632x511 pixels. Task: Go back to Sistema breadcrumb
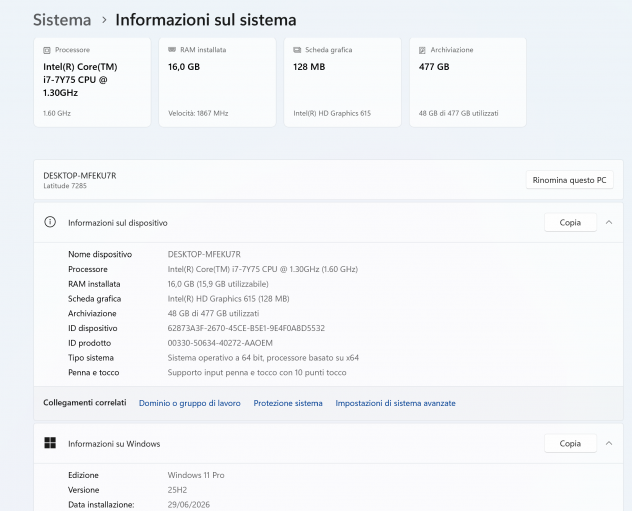click(62, 20)
